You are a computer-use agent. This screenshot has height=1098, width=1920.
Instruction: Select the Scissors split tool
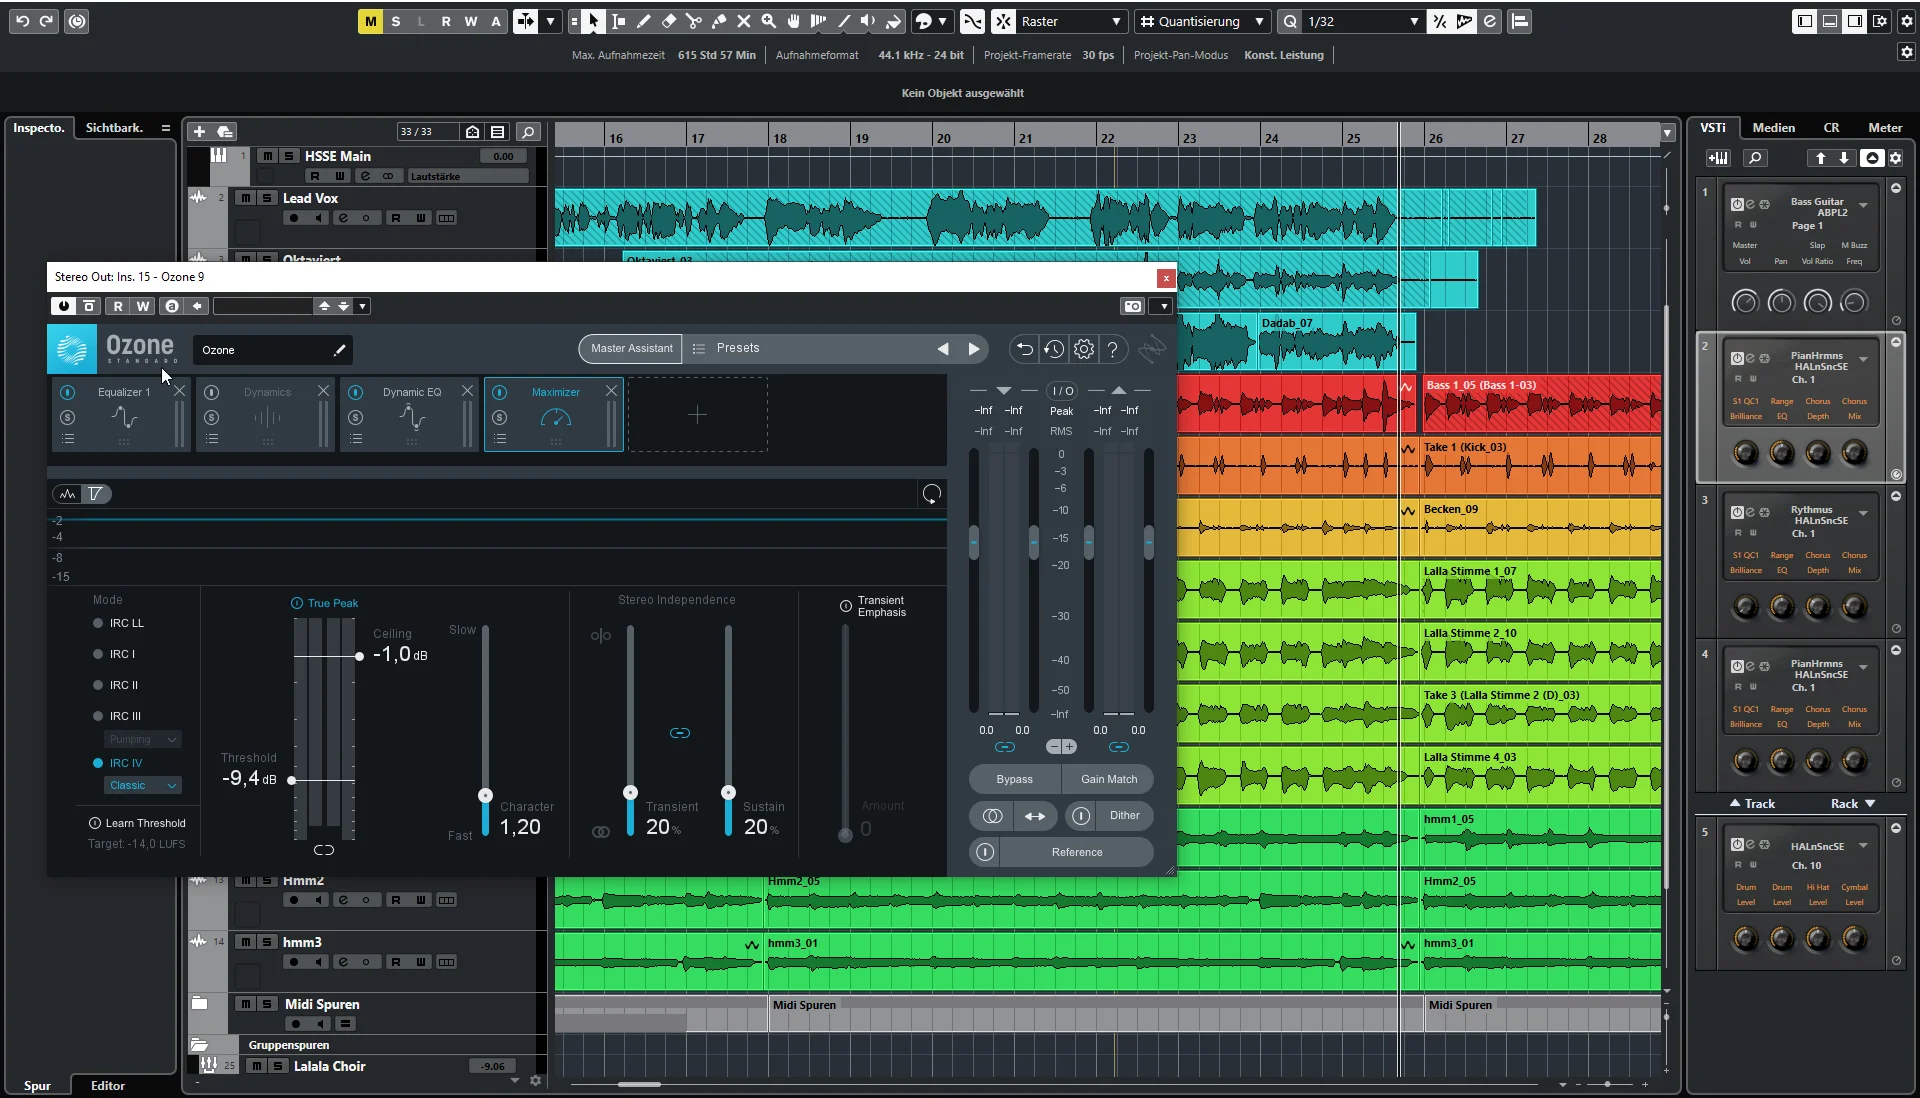[x=694, y=21]
